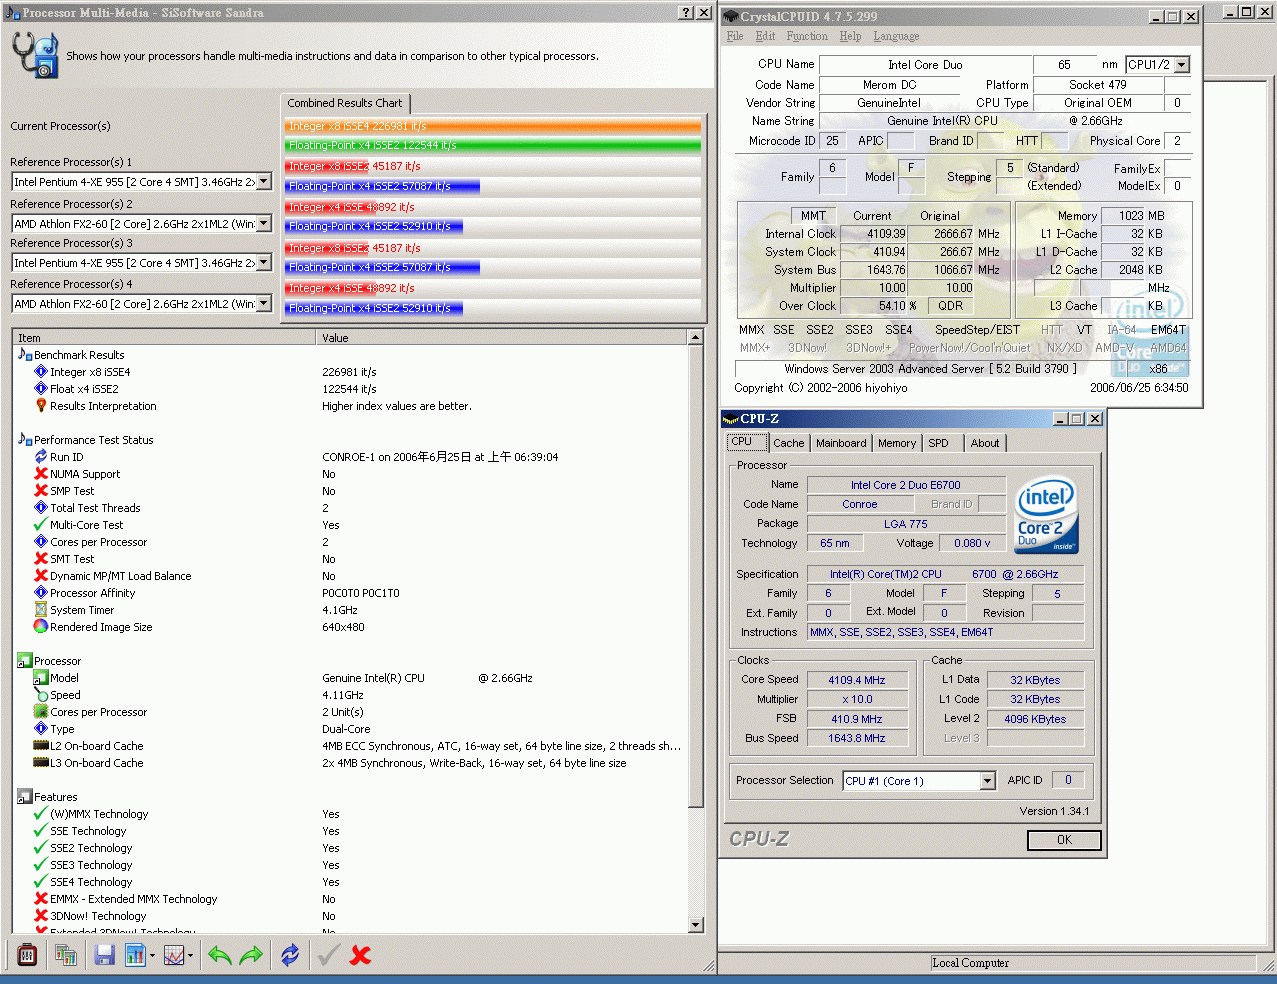
Task: Refresh the benchmark with blue arrows icon
Action: click(x=290, y=955)
